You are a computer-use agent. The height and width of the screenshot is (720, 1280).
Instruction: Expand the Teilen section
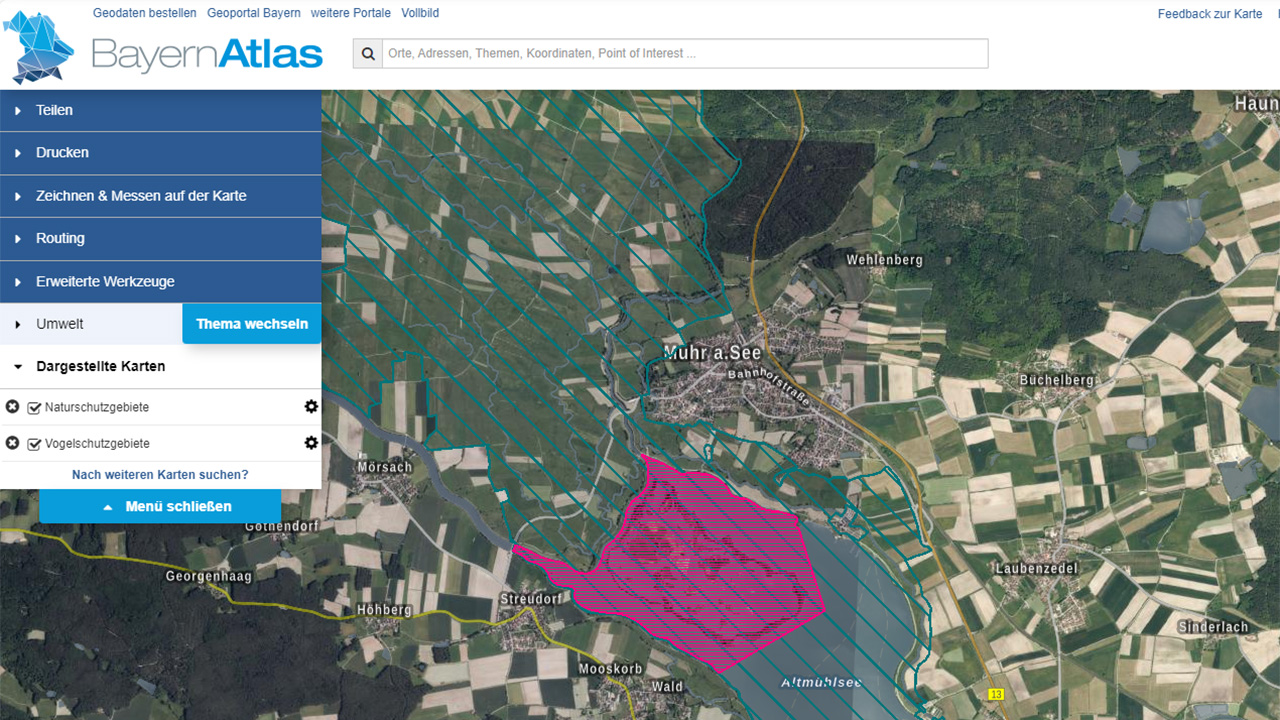tap(160, 110)
